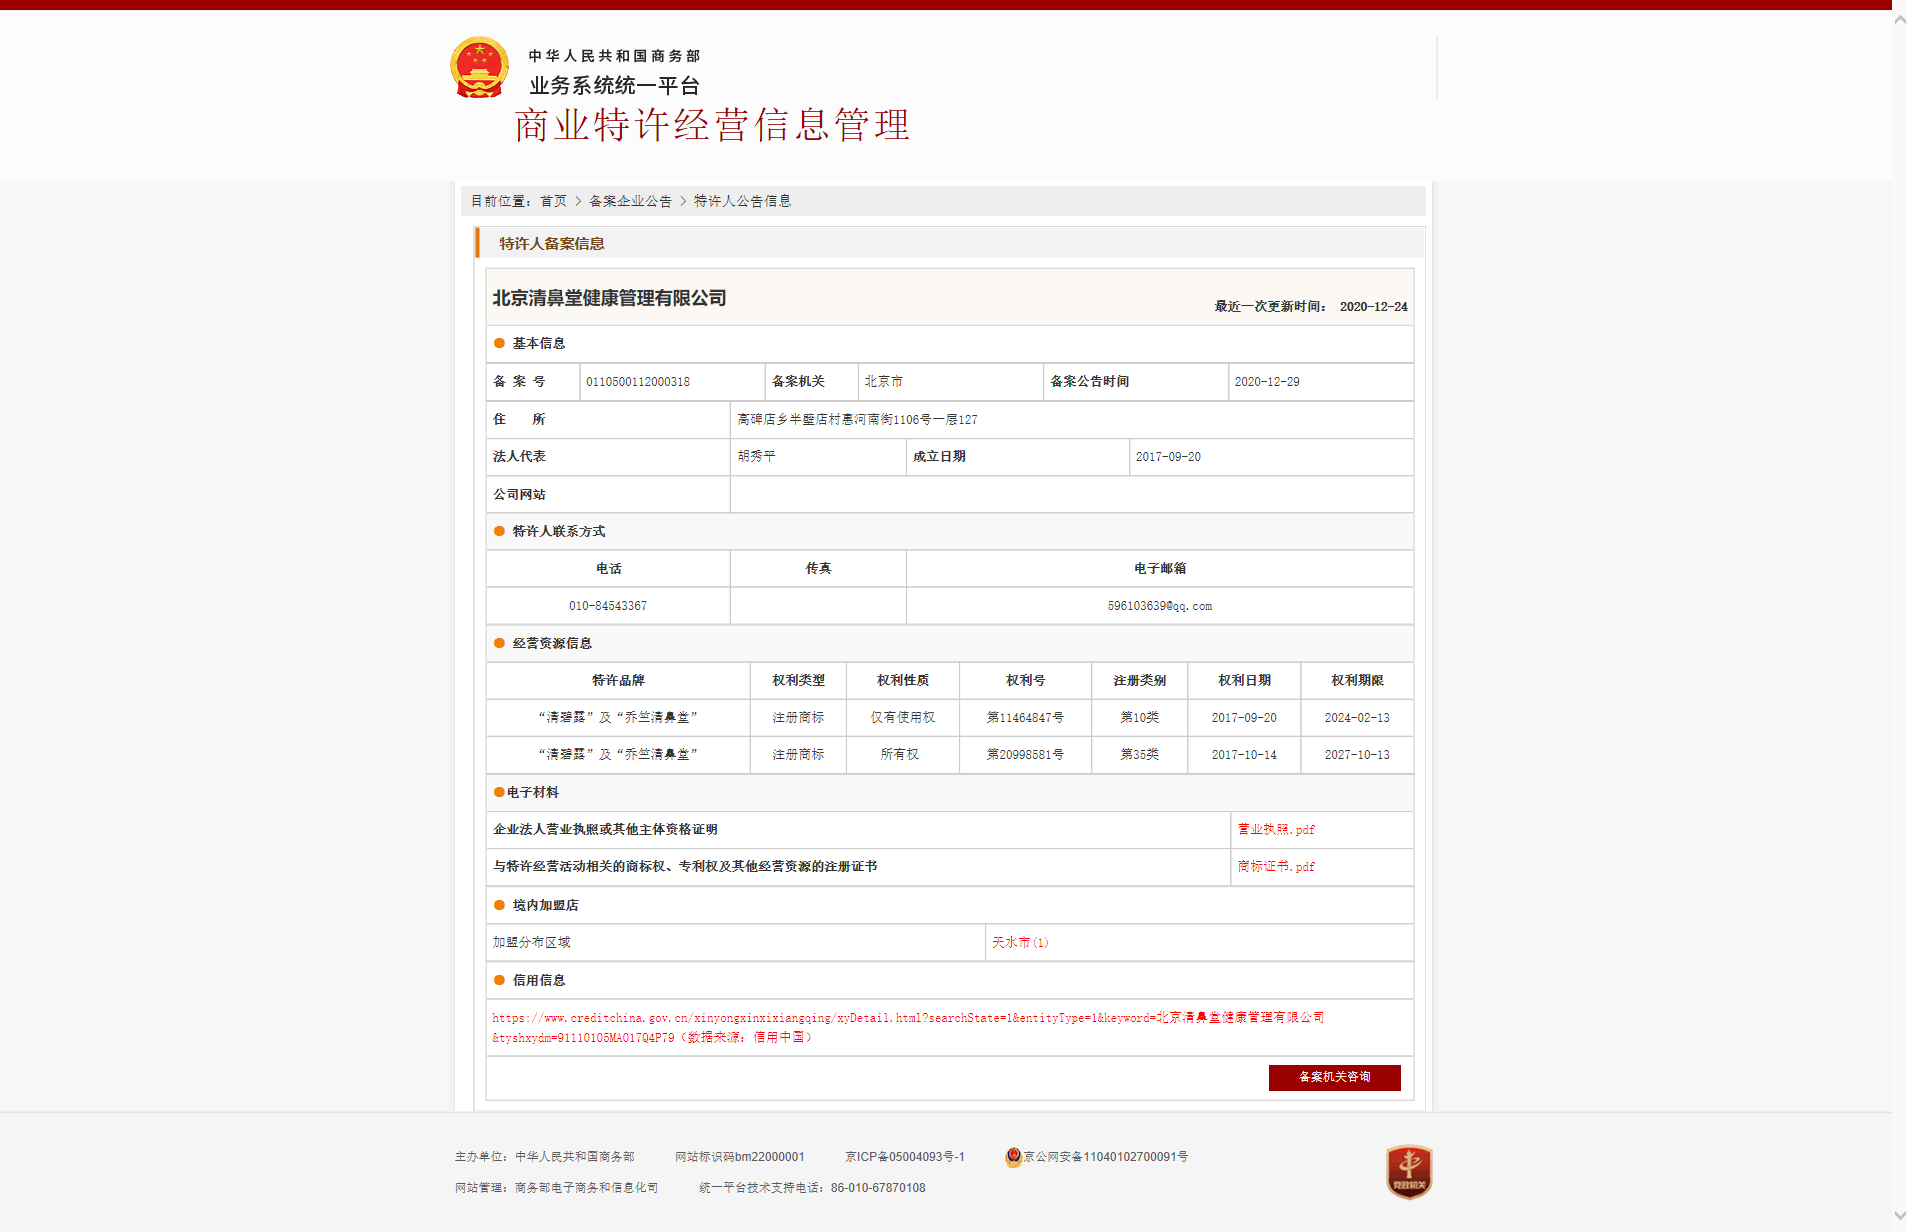Open the 营业执照.pdf attachment

click(x=1276, y=829)
